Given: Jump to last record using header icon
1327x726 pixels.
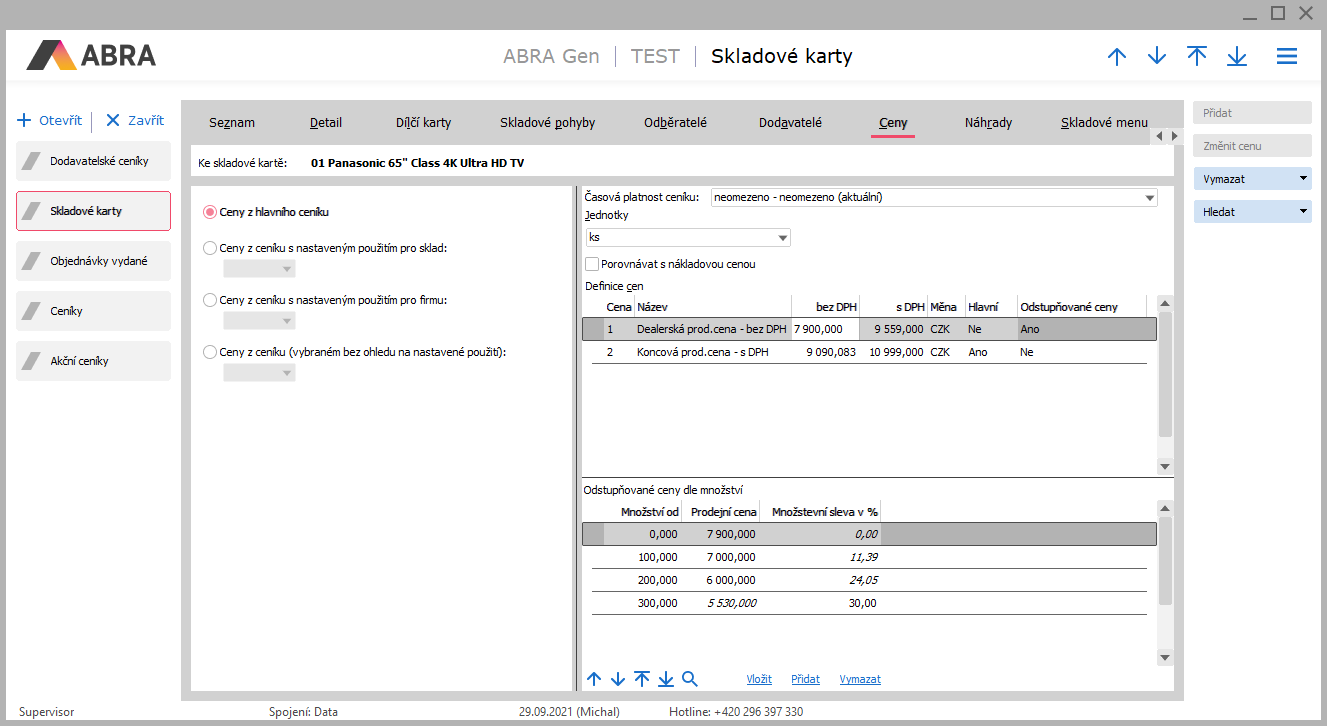Looking at the screenshot, I should coord(1237,57).
